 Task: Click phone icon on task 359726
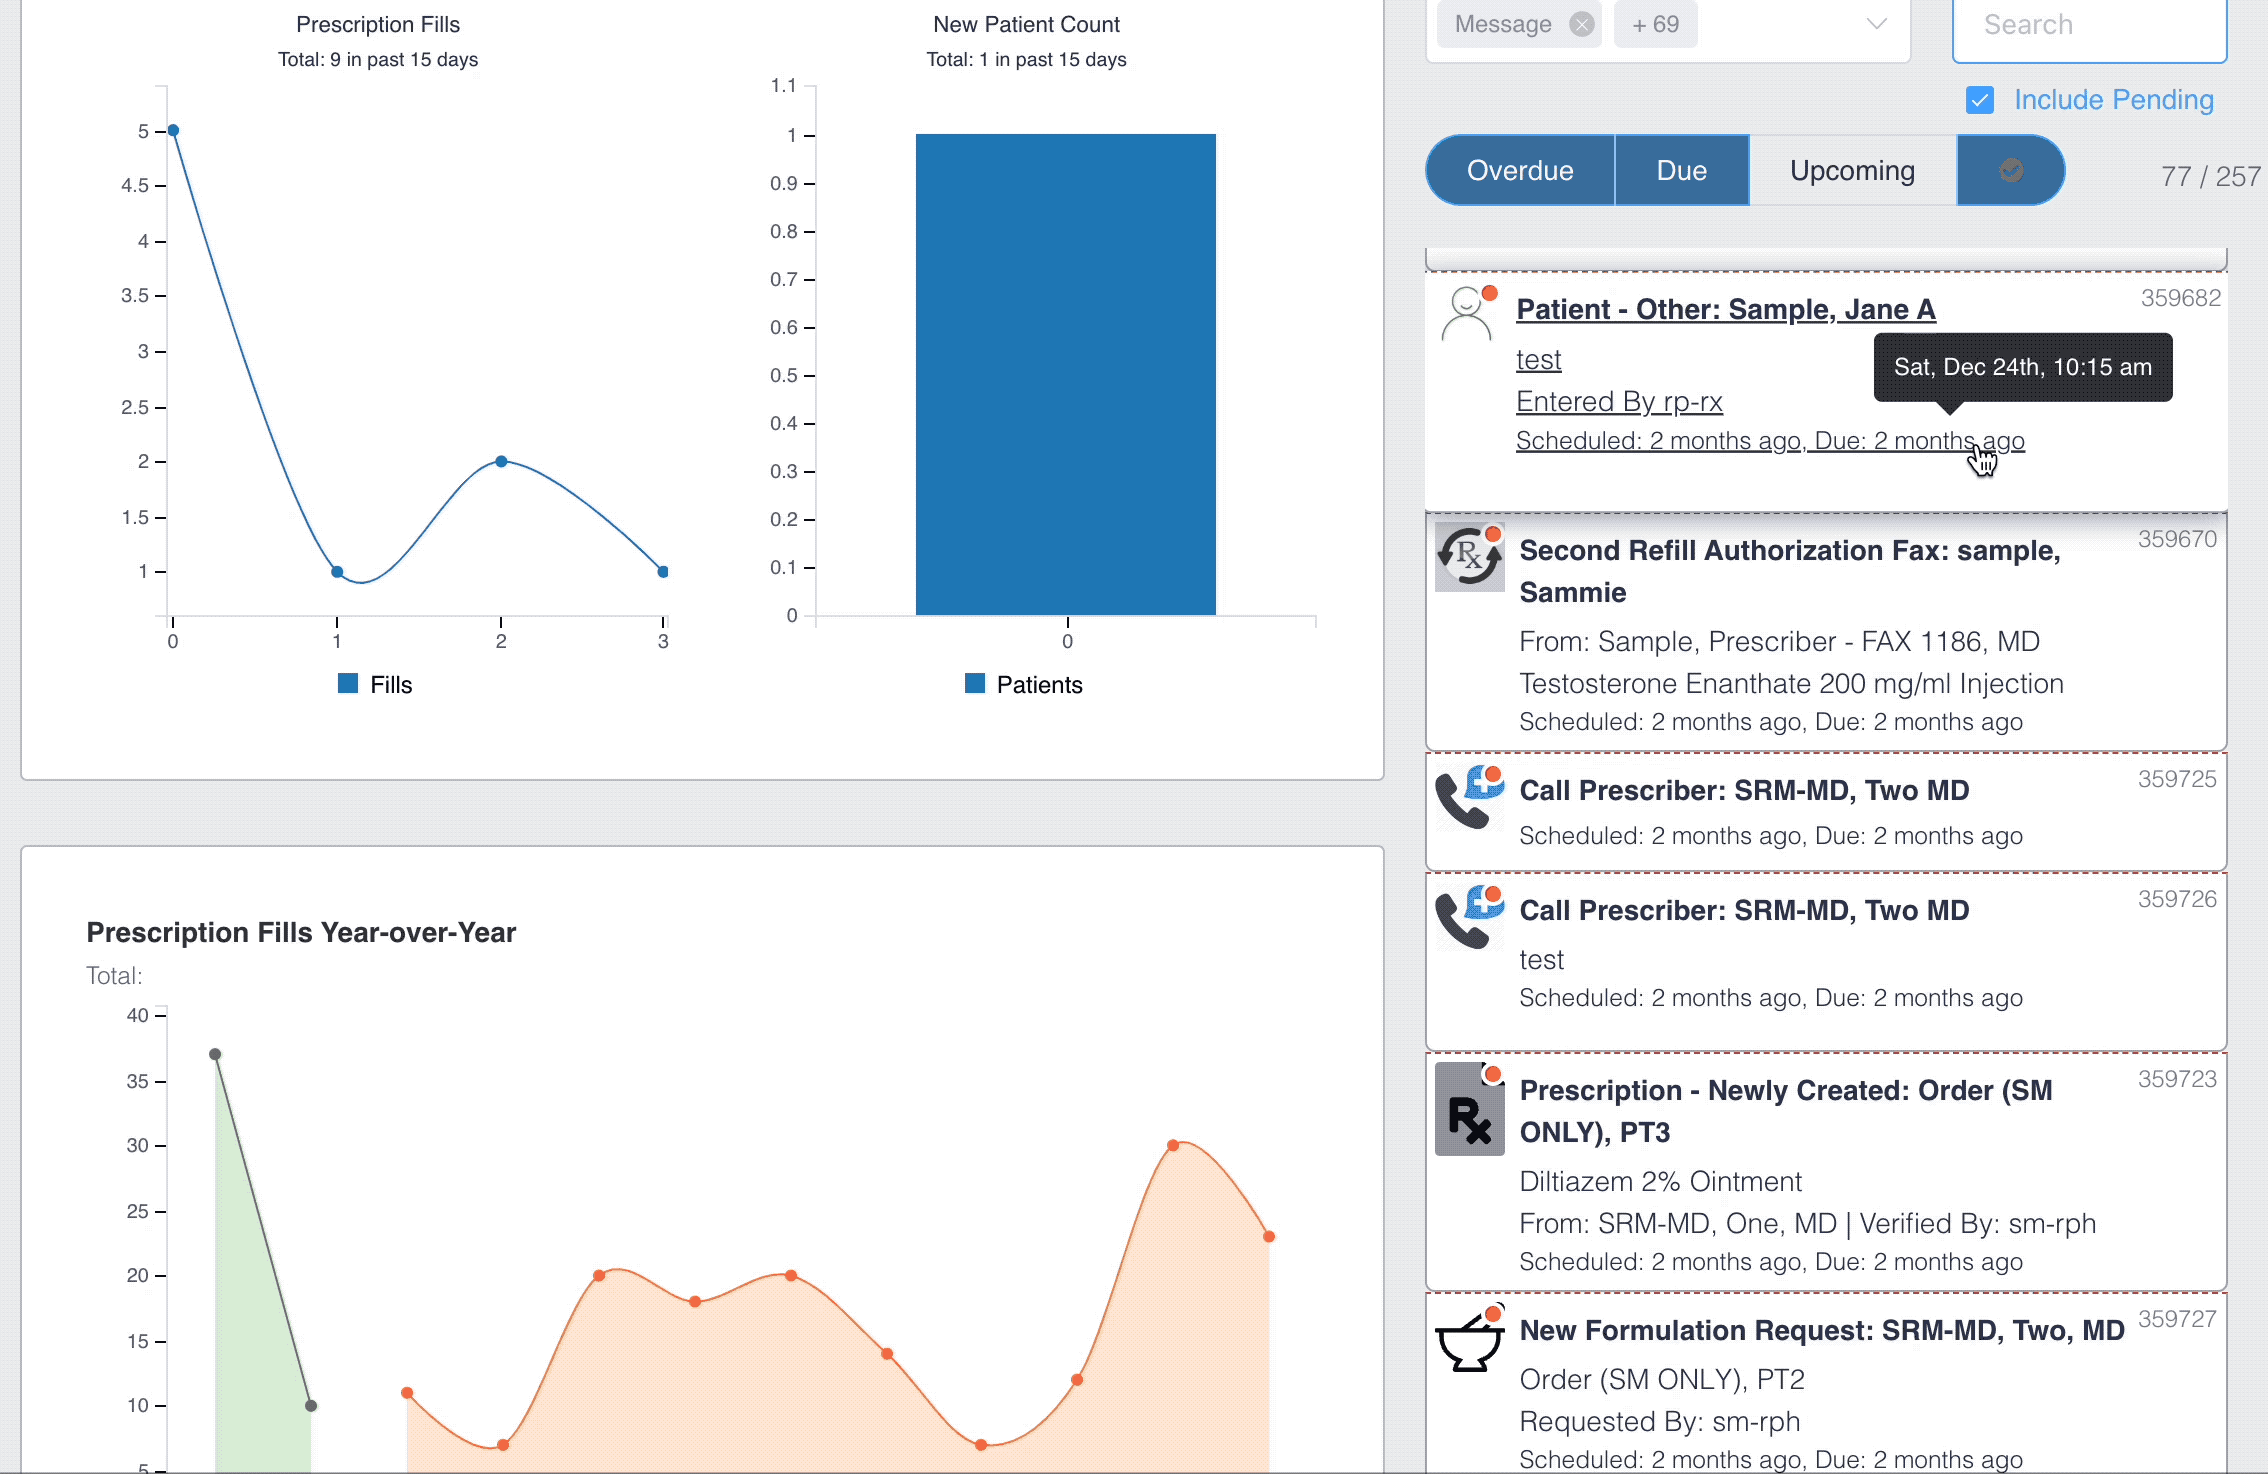click(x=1469, y=917)
